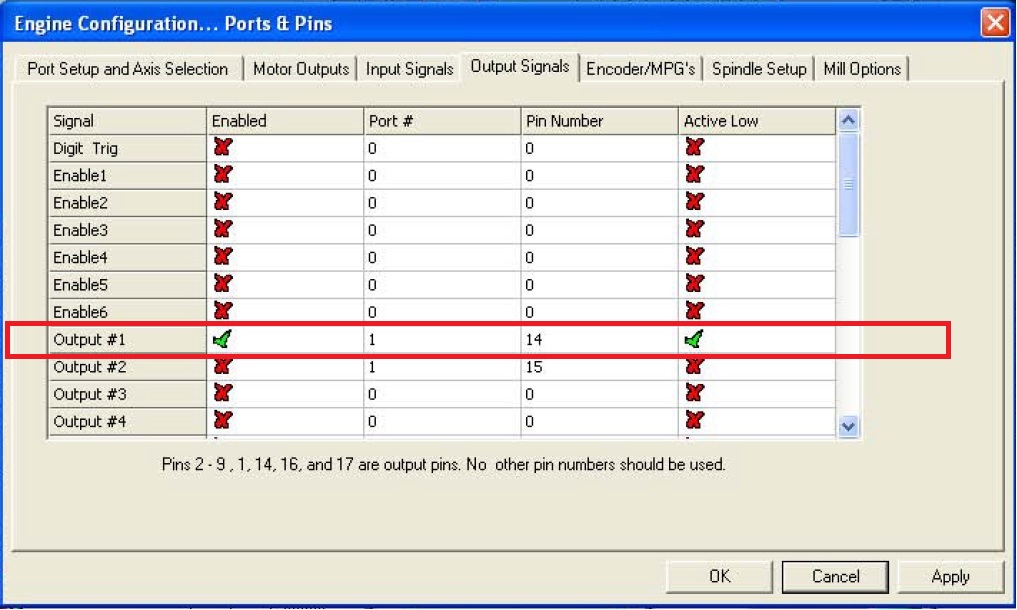
Task: Click the signal list scrollbar thumb
Action: coord(848,185)
